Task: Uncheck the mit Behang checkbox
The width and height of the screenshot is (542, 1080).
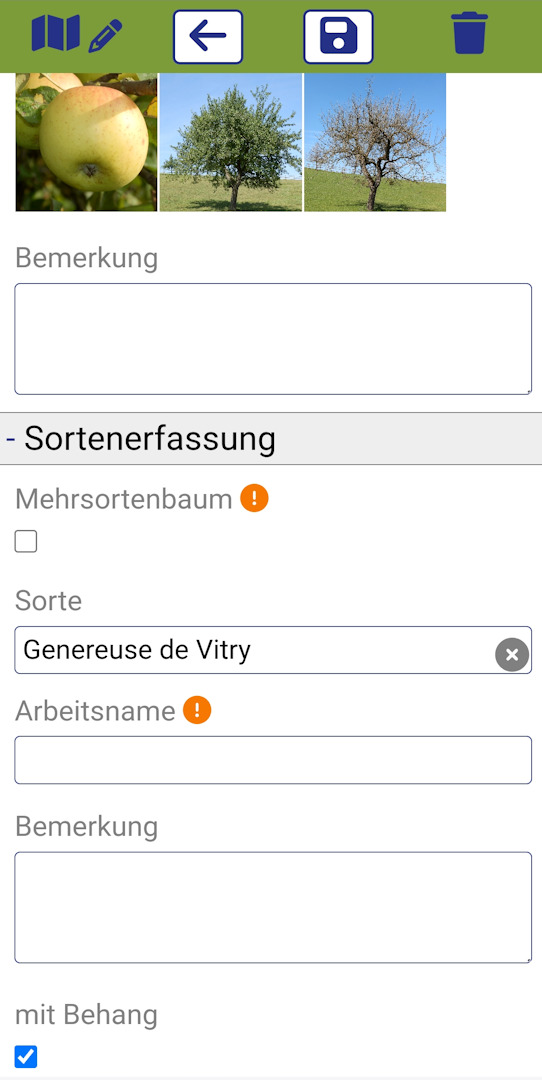Action: [x=26, y=1057]
